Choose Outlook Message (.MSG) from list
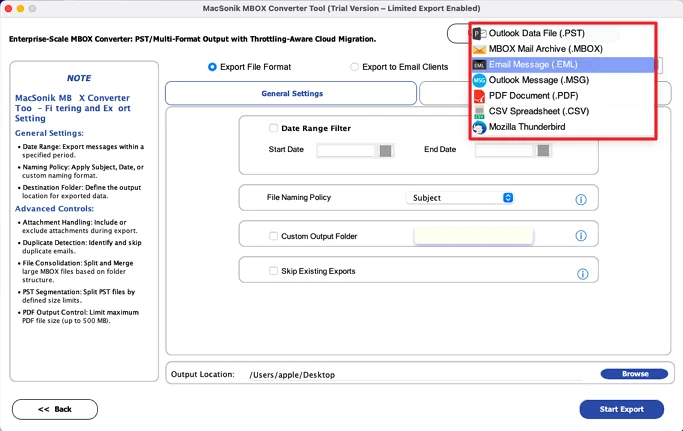The height and width of the screenshot is (431, 683). click(563, 80)
